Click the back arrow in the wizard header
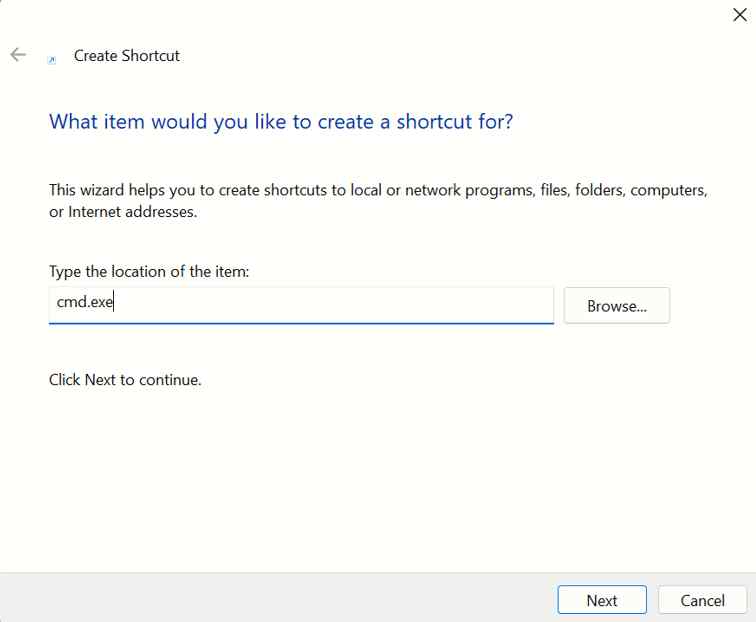This screenshot has height=622, width=756. click(18, 55)
